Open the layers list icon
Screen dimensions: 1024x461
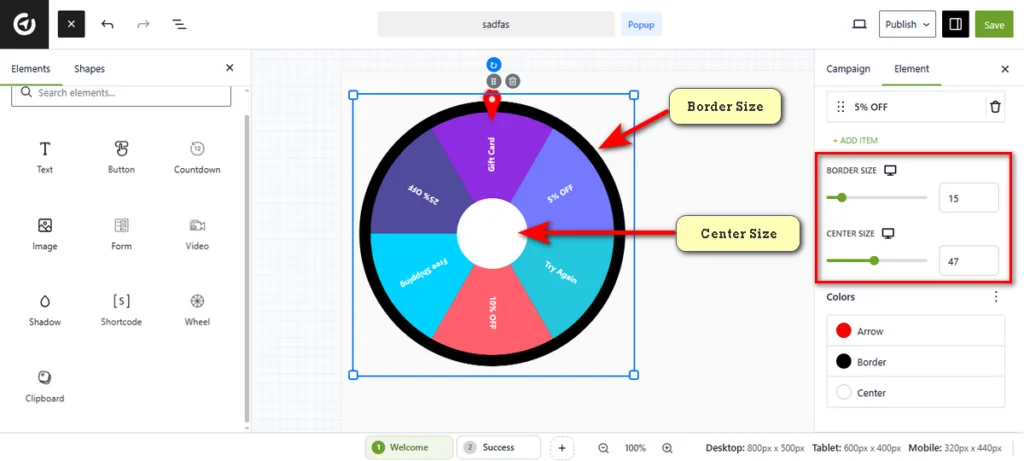coord(179,24)
